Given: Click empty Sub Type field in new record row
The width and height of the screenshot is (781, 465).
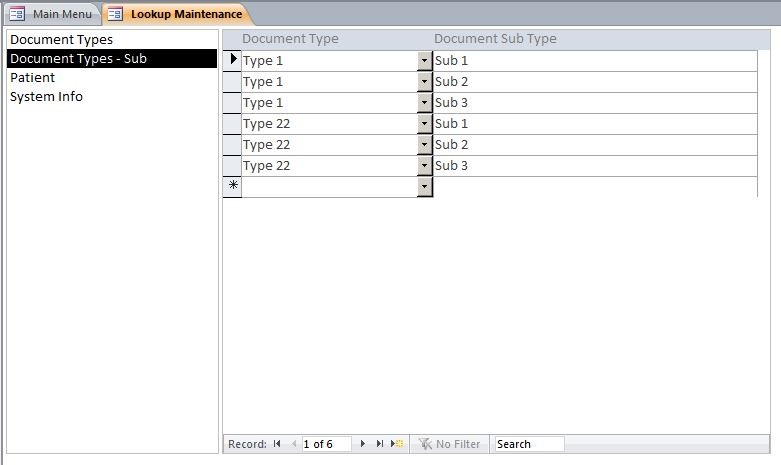Looking at the screenshot, I should [x=595, y=187].
